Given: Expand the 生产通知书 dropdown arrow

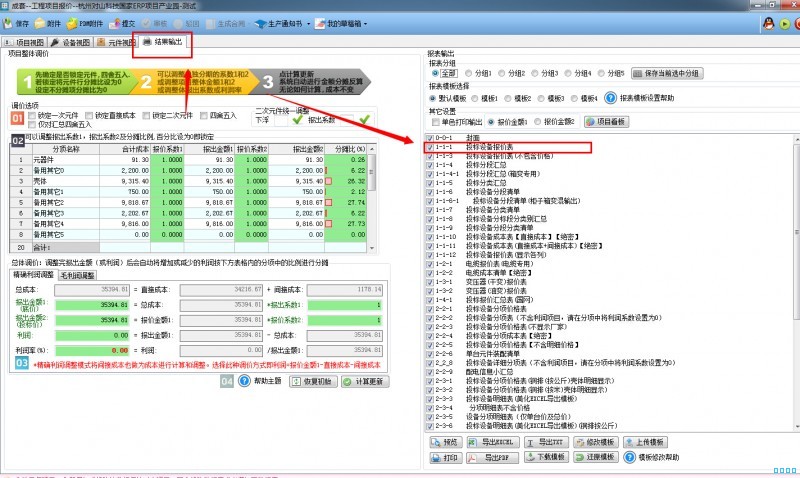Looking at the screenshot, I should pos(308,24).
